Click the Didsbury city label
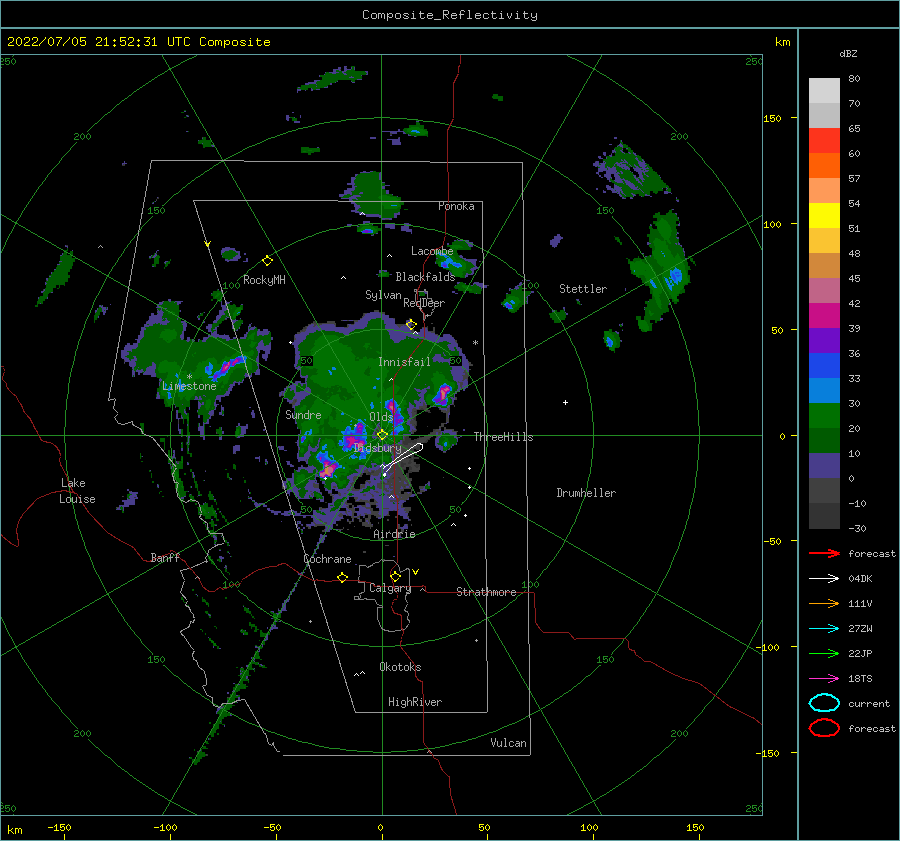900x841 pixels. (377, 448)
